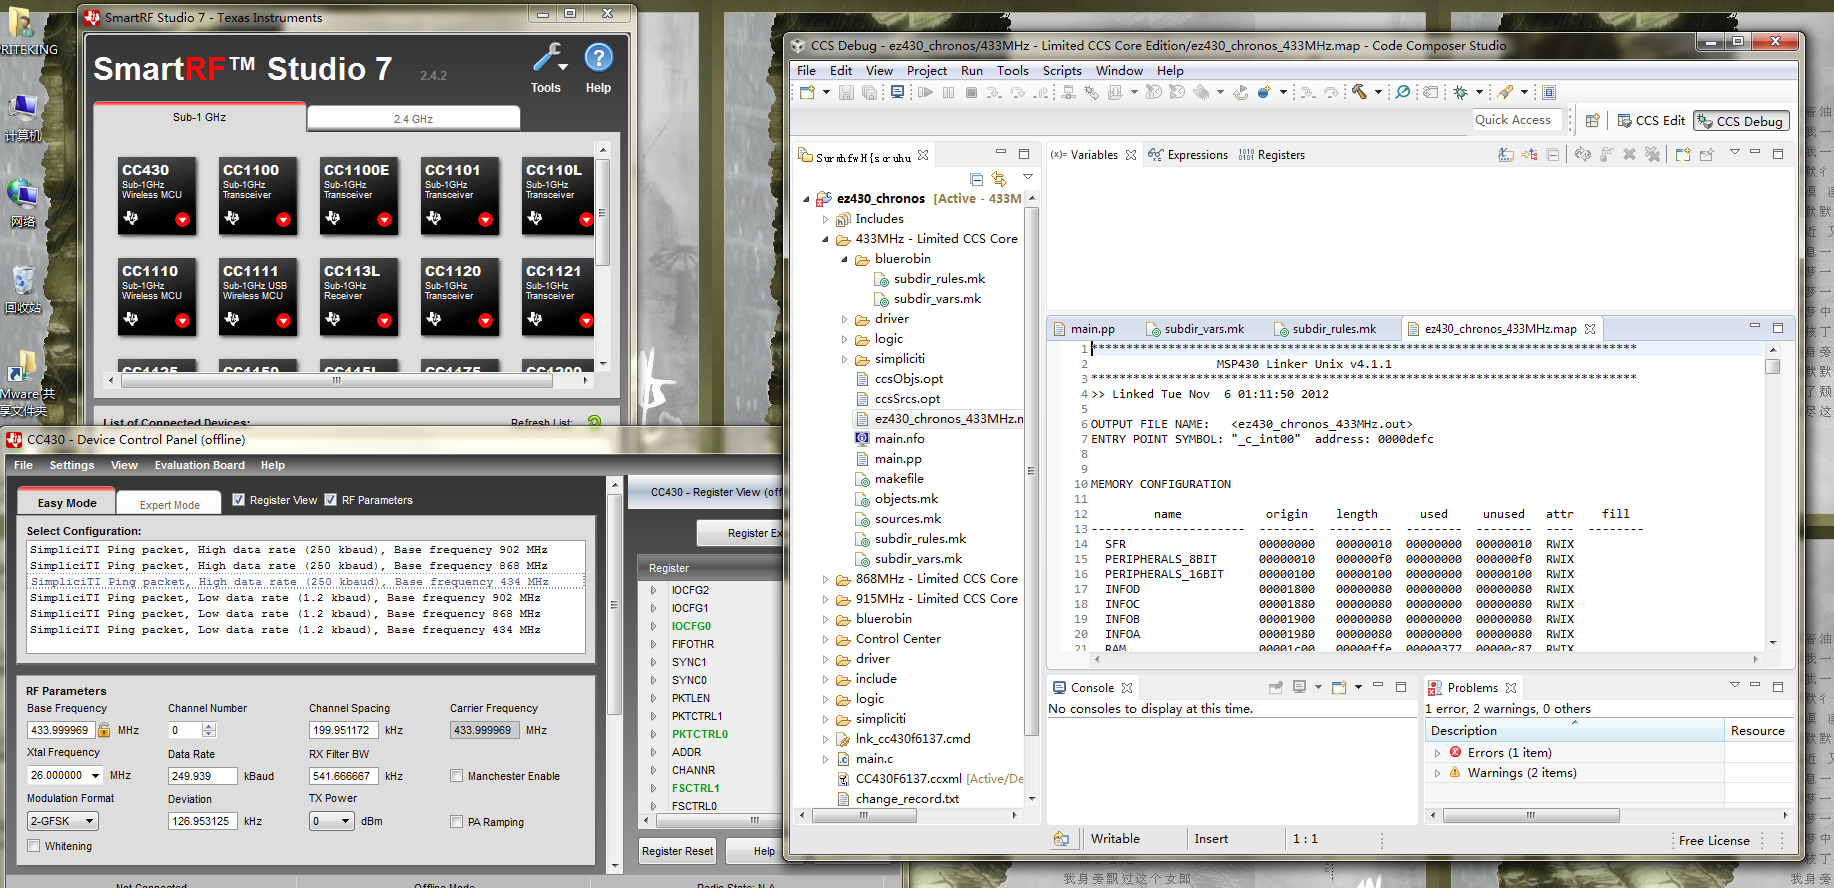
Task: Click the debug bug icon in CCS toolbar
Action: (1461, 92)
